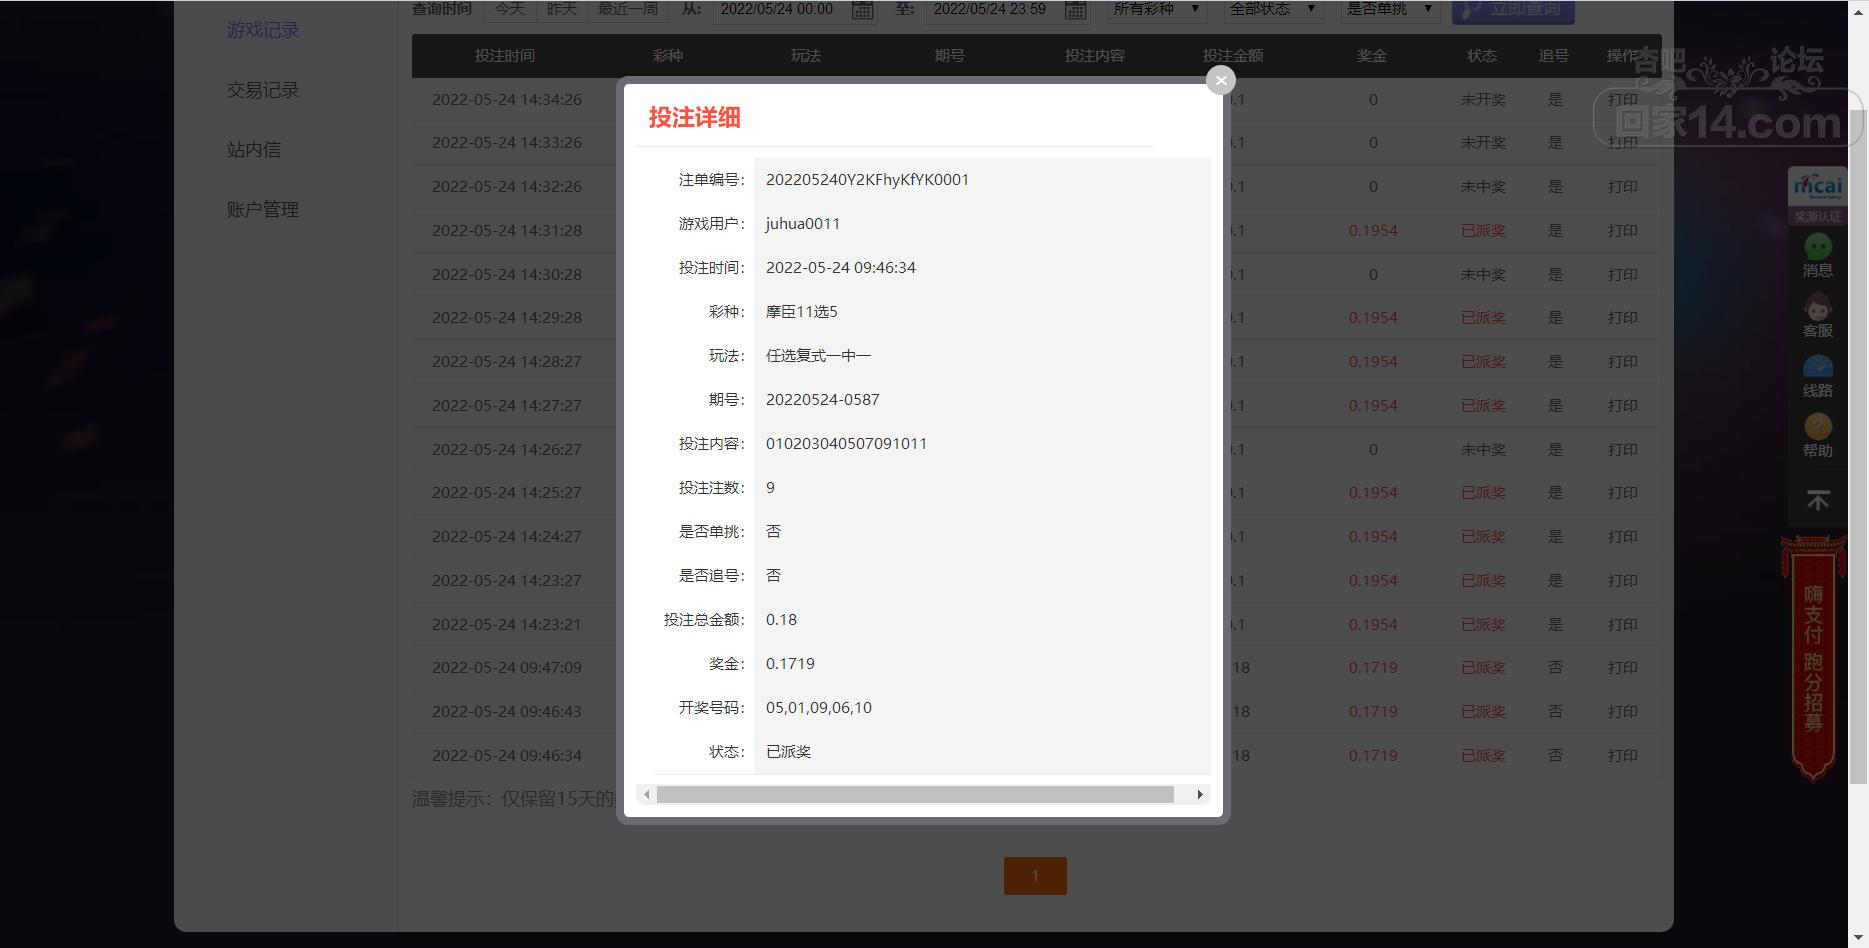Screen dimensions: 1869x948
Task: Click 未中奖 status in the 14:32:26 row
Action: tap(1483, 187)
